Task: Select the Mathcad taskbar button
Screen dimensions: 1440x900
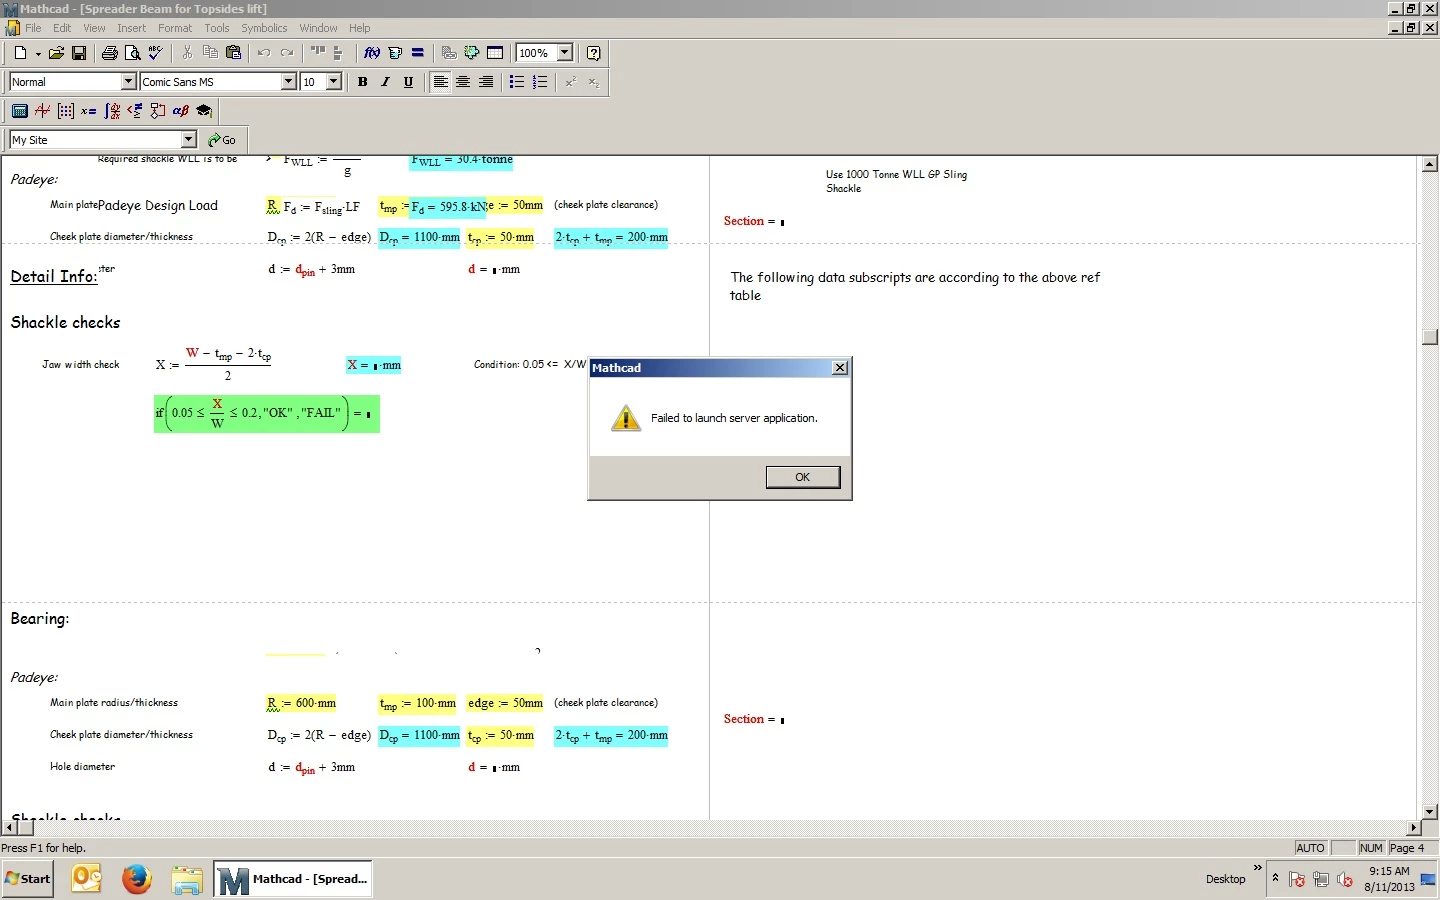Action: tap(293, 879)
